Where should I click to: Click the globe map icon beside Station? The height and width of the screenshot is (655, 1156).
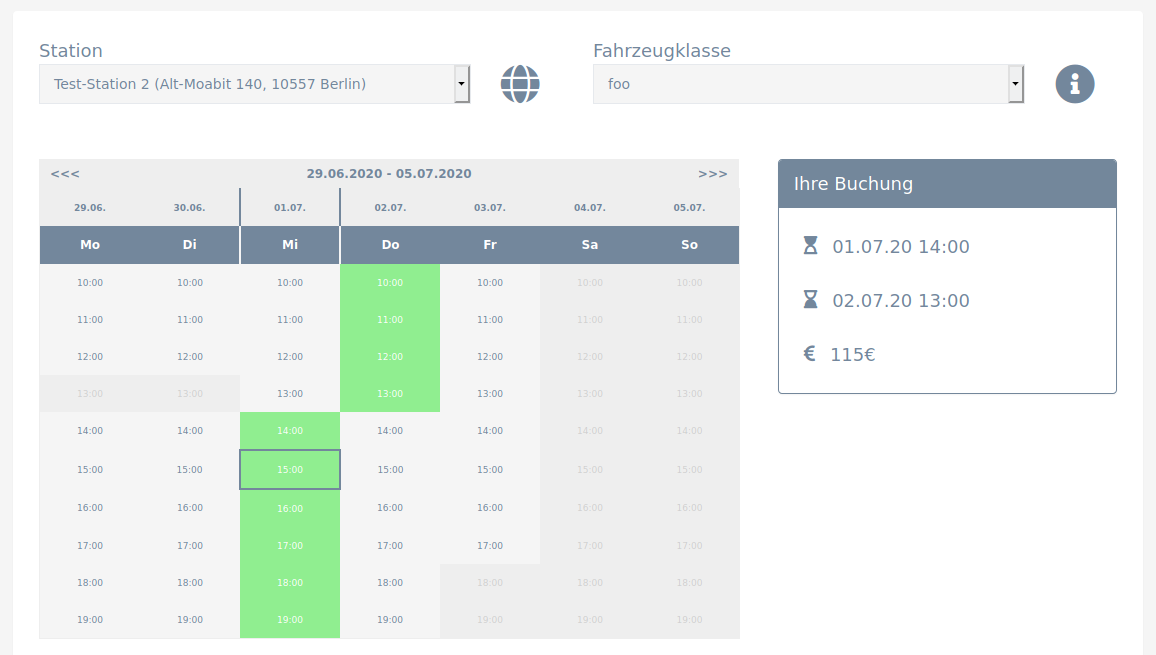pos(520,84)
